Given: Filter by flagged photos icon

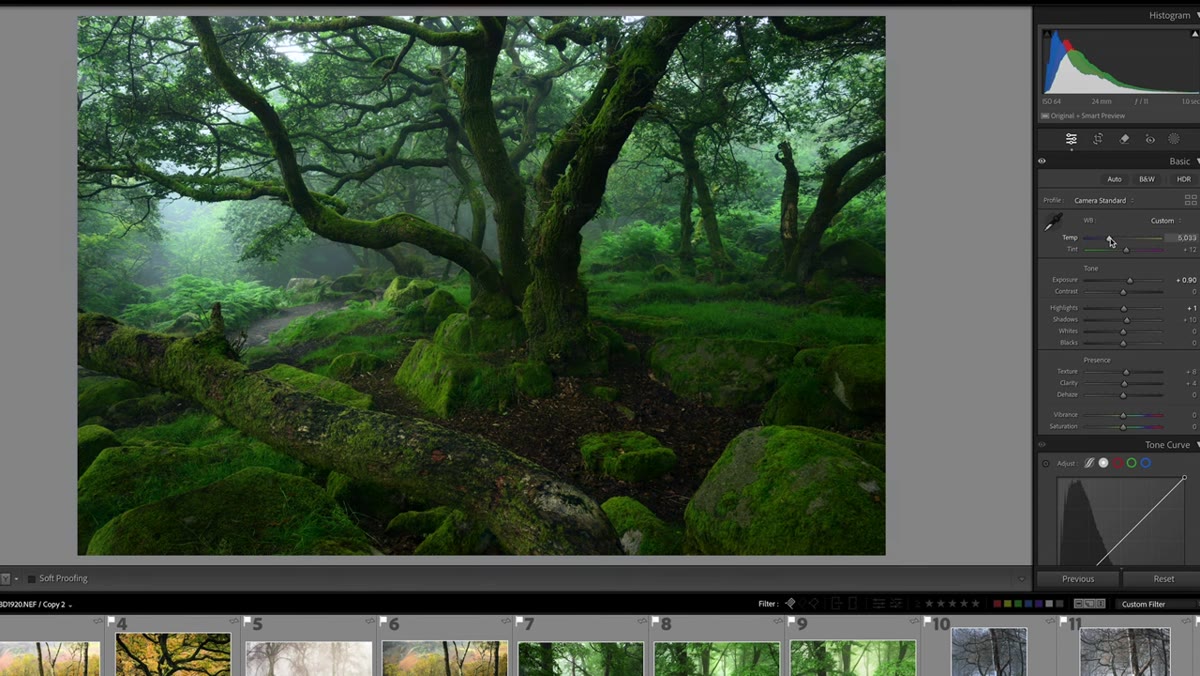Looking at the screenshot, I should [790, 603].
